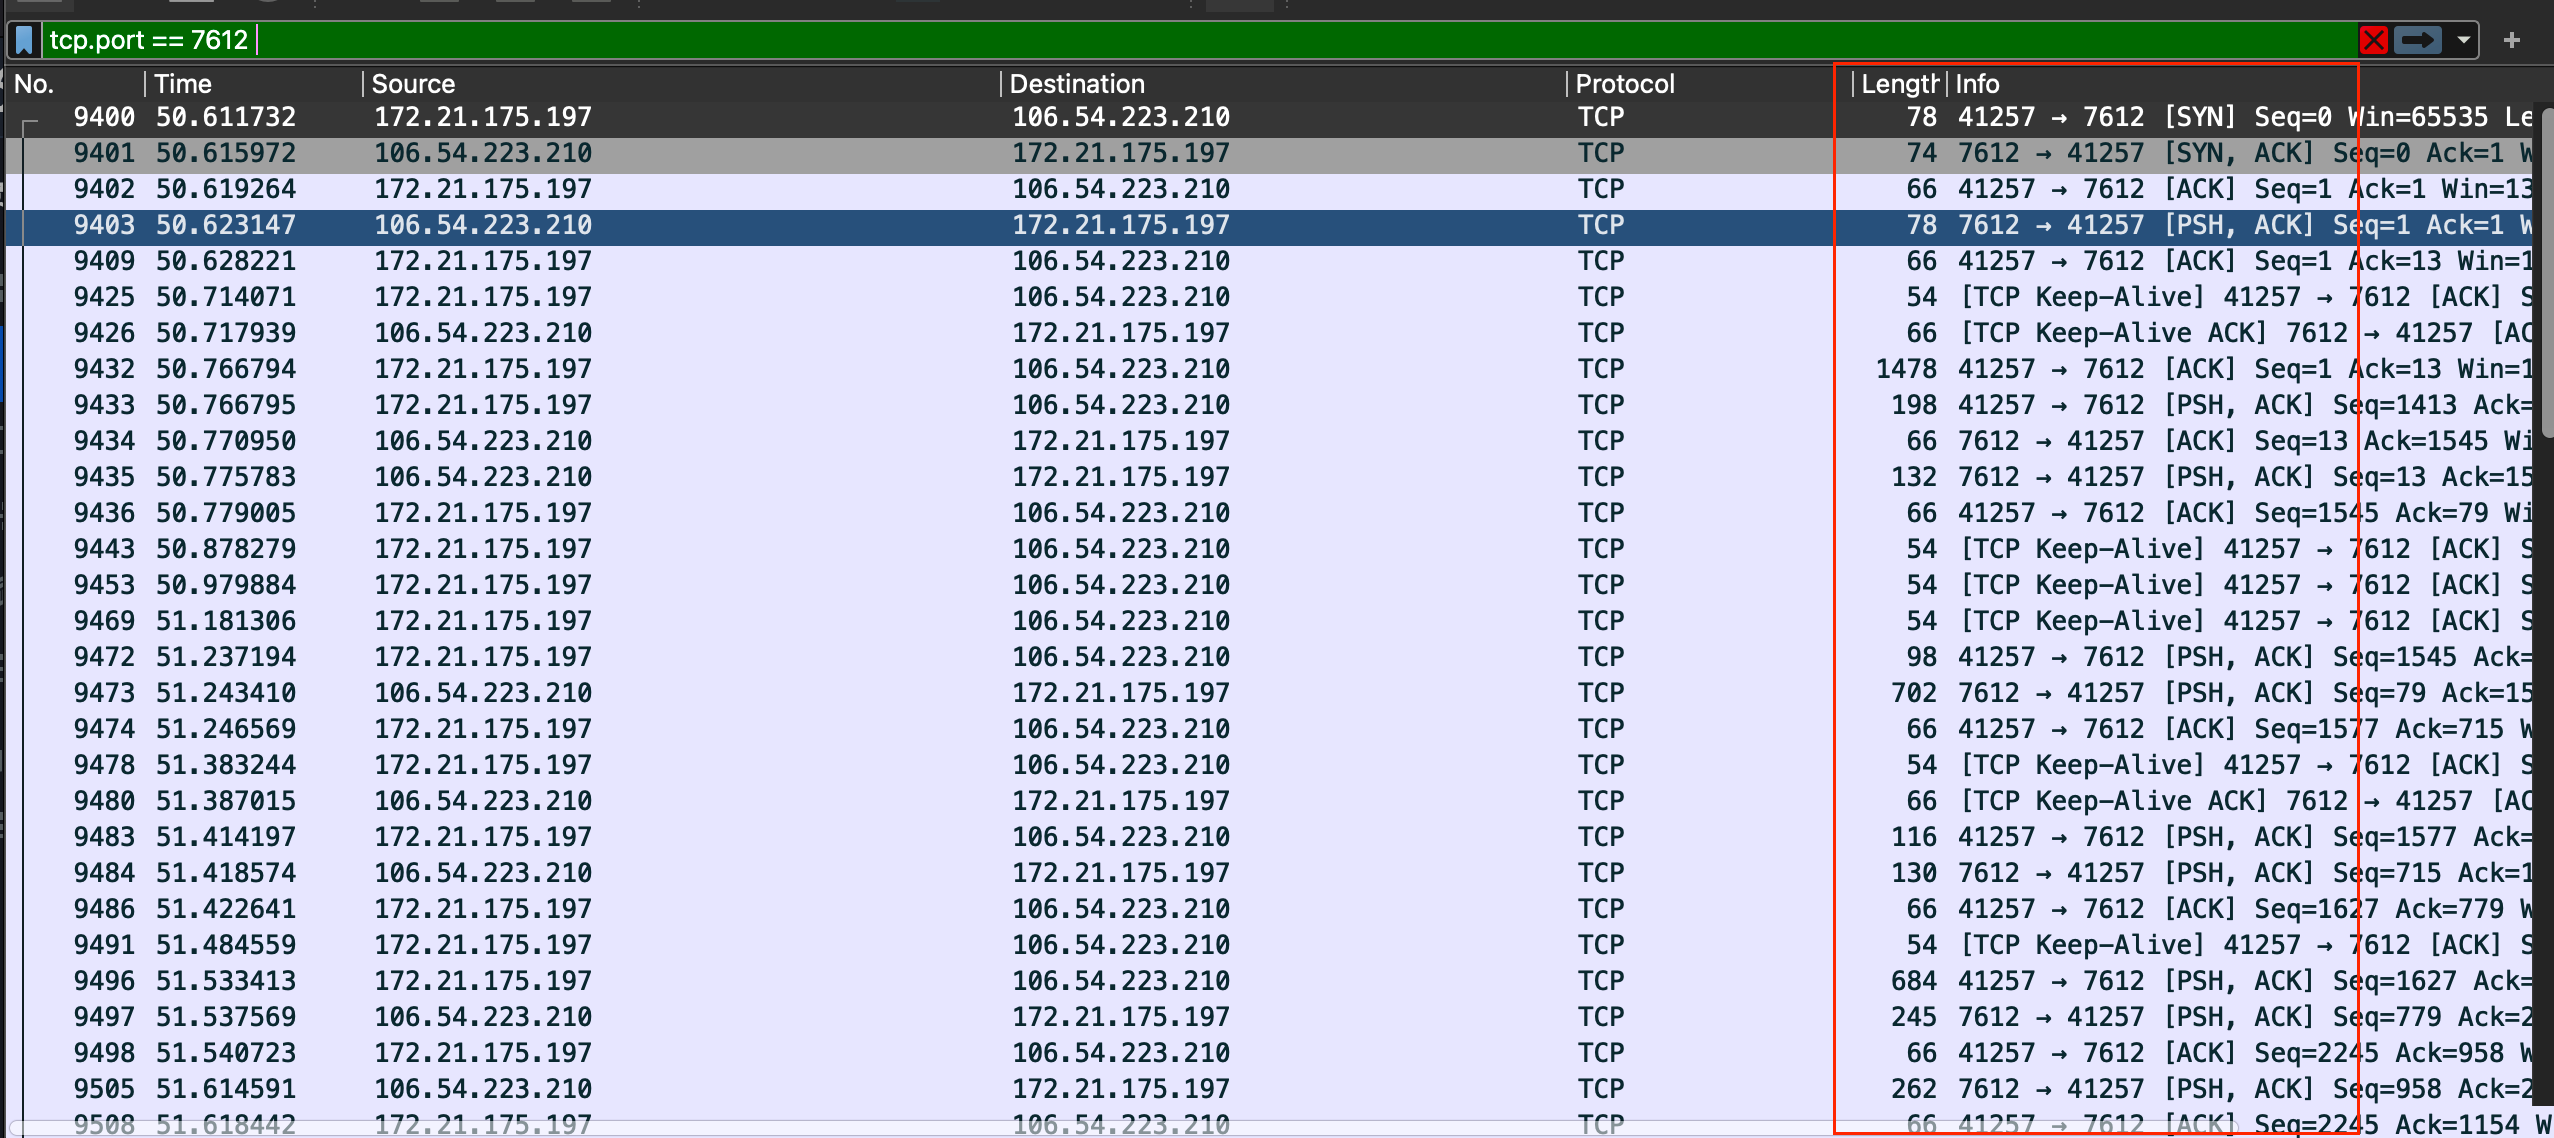Viewport: 2554px width, 1138px height.
Task: Click time value 50.611732
Action: 226,117
